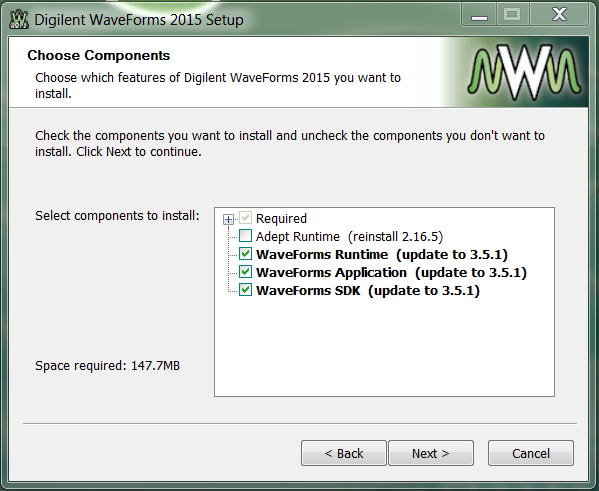This screenshot has height=491, width=599.
Task: Cancel the setup wizard
Action: 531,453
